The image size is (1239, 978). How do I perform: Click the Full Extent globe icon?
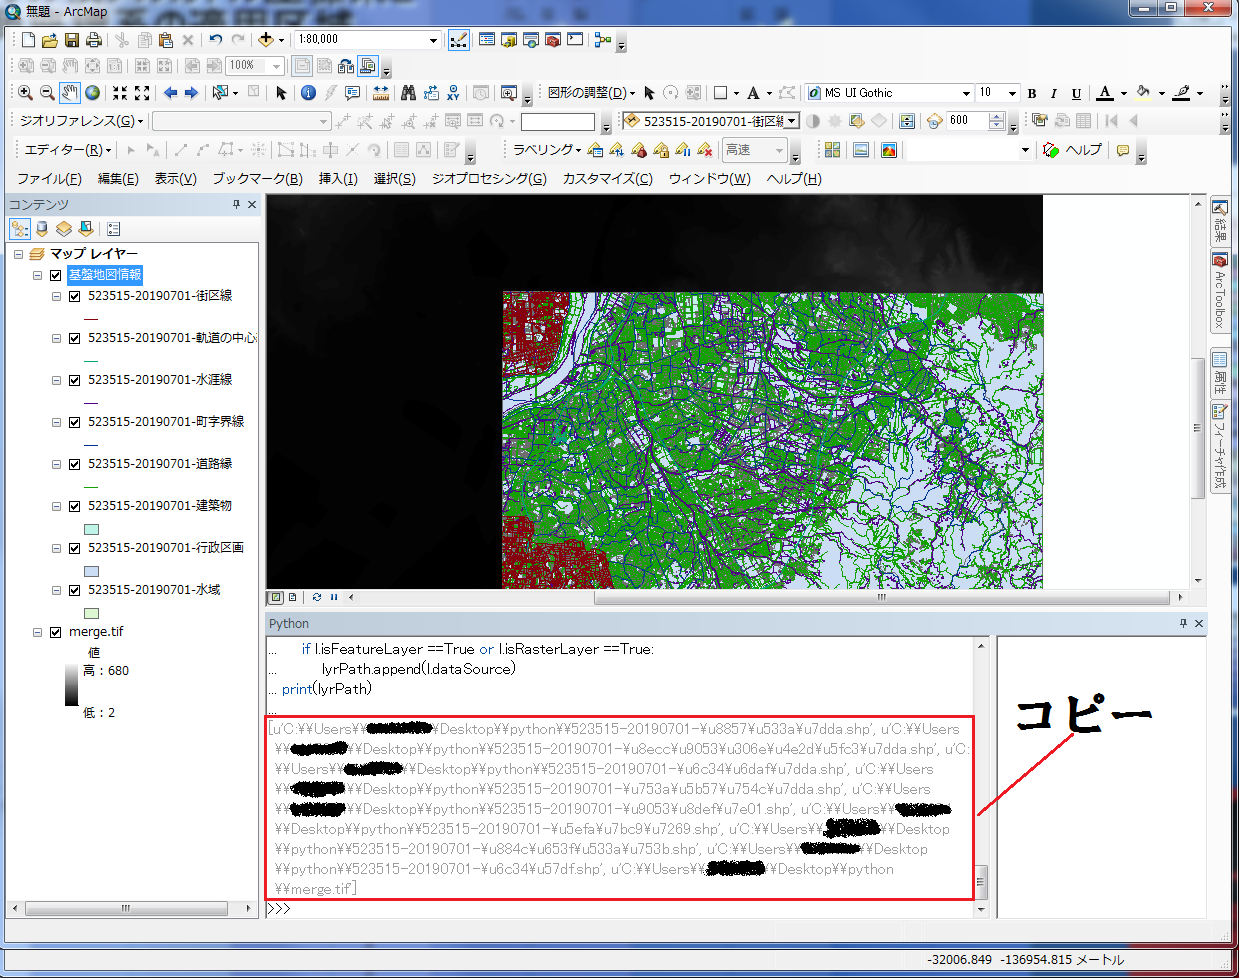91,92
